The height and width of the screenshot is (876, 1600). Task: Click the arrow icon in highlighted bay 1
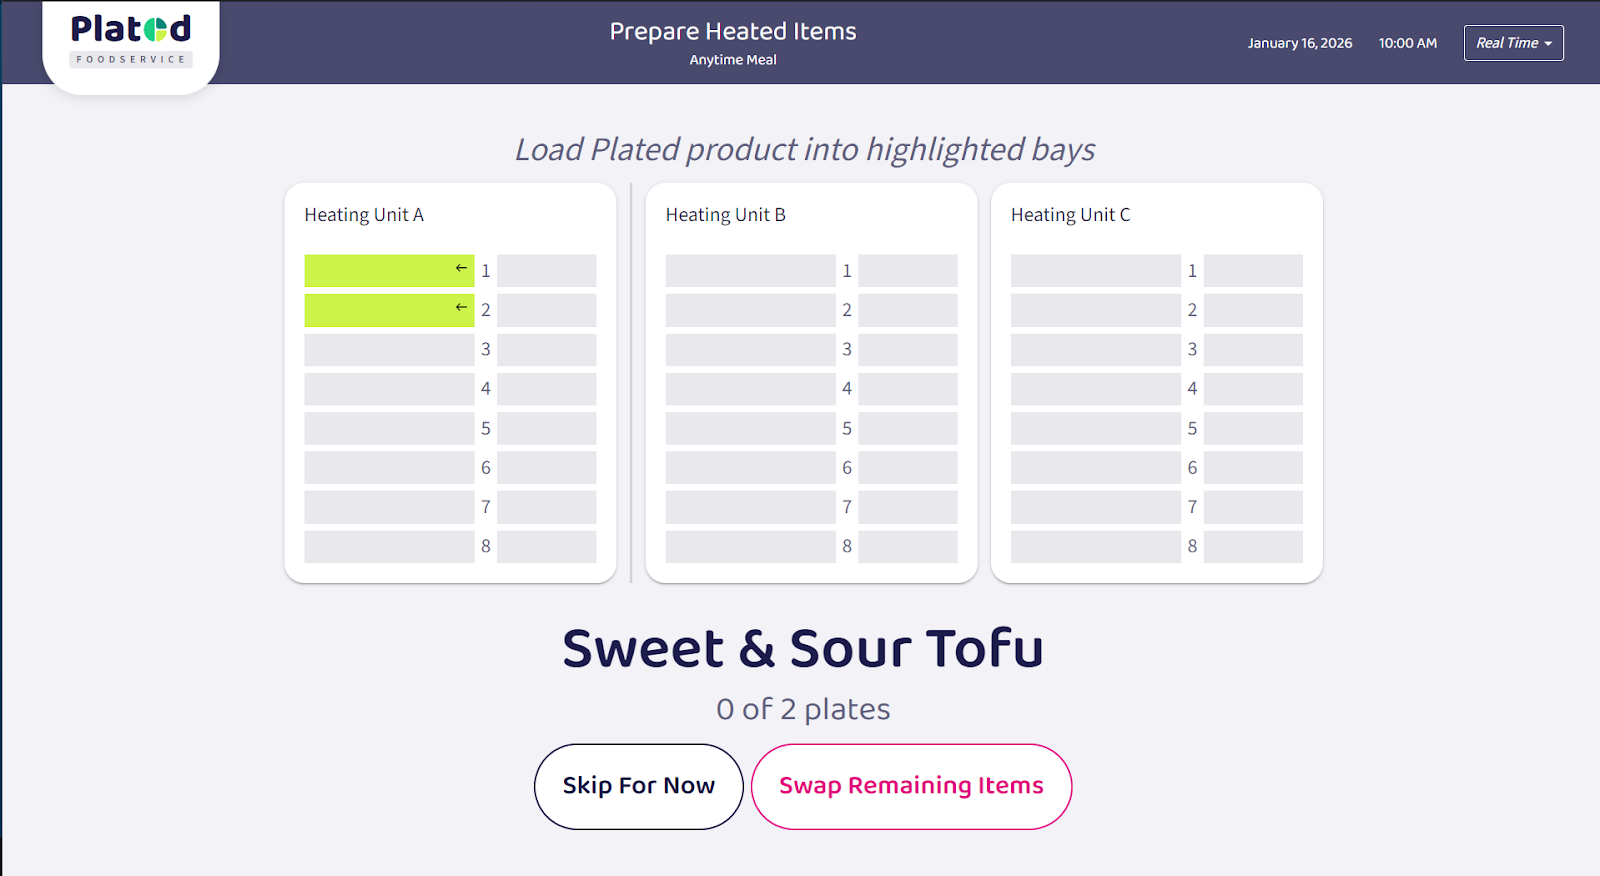[x=461, y=268]
